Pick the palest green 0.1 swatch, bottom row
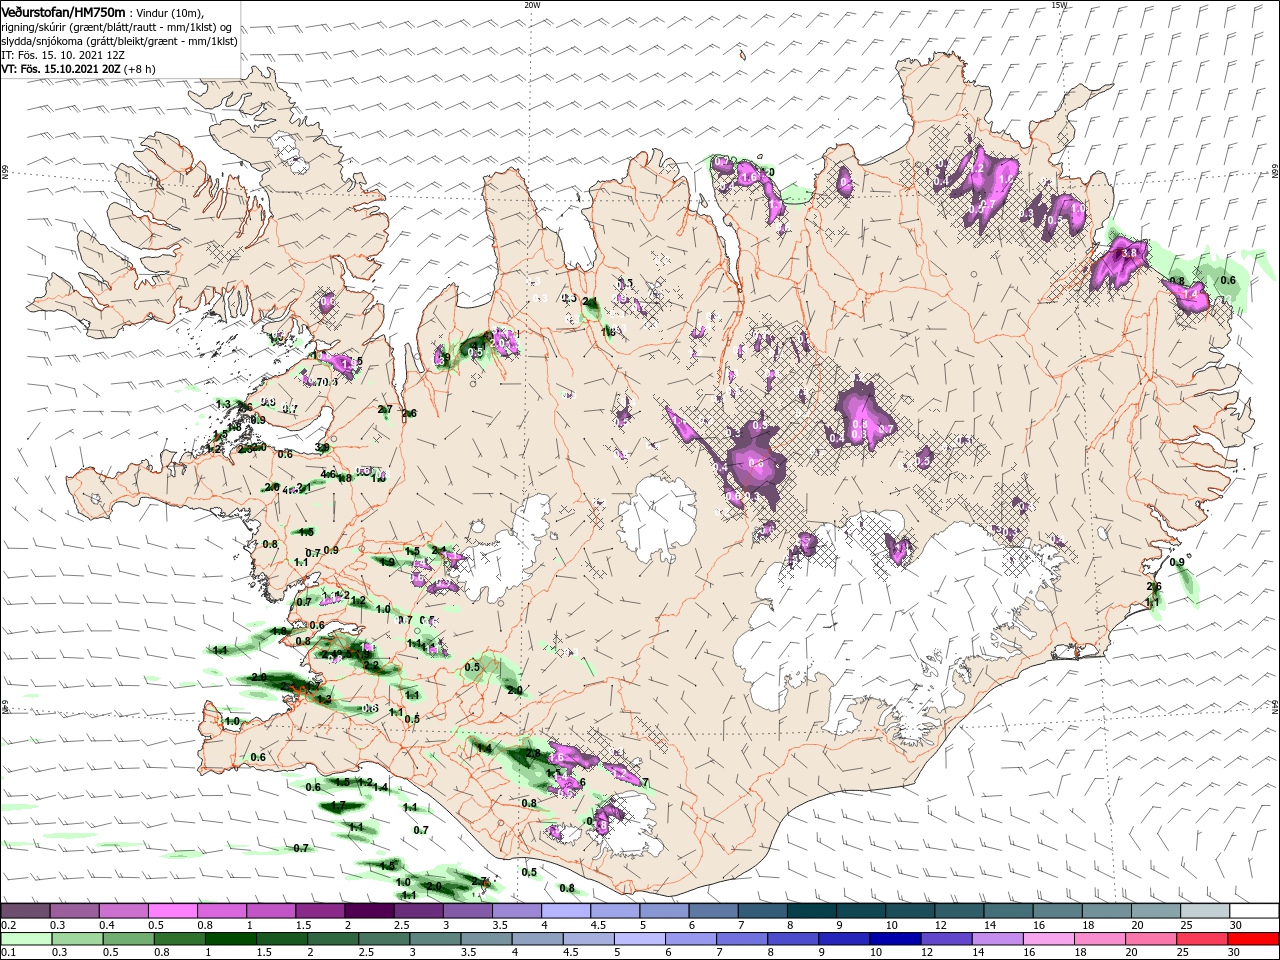Viewport: 1280px width, 960px height. [26, 940]
